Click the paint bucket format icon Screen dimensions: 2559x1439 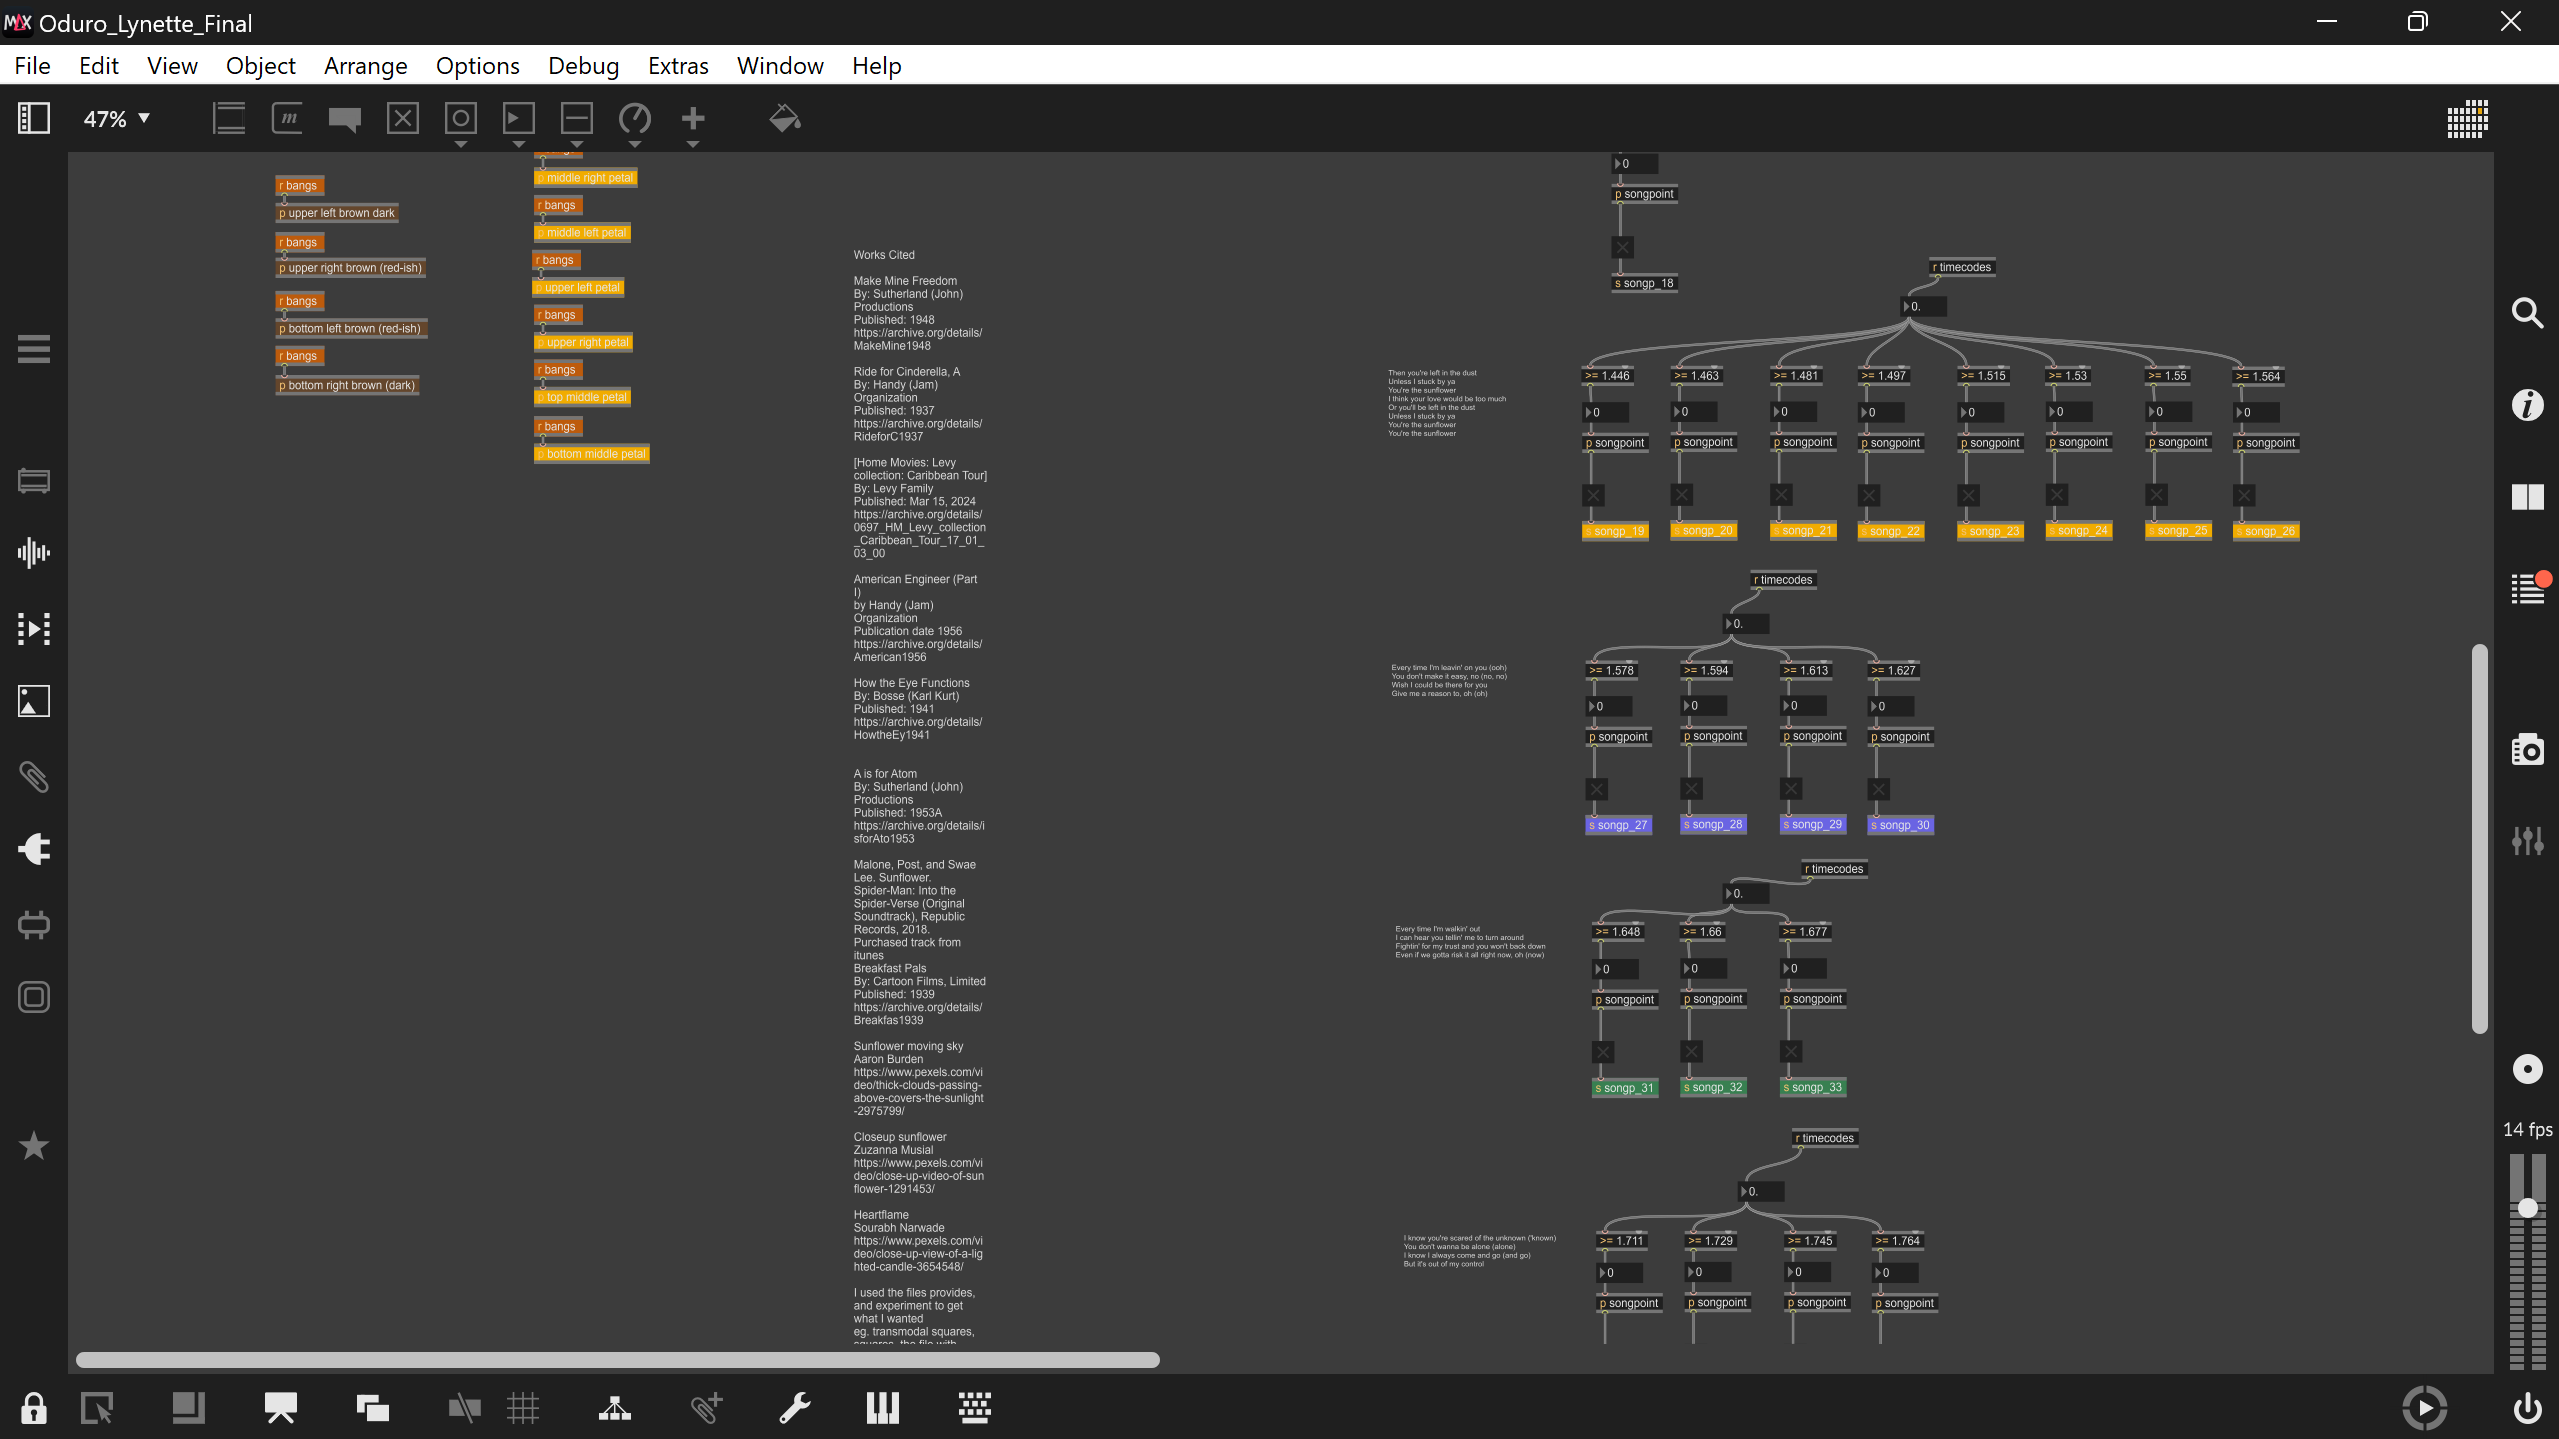(784, 119)
